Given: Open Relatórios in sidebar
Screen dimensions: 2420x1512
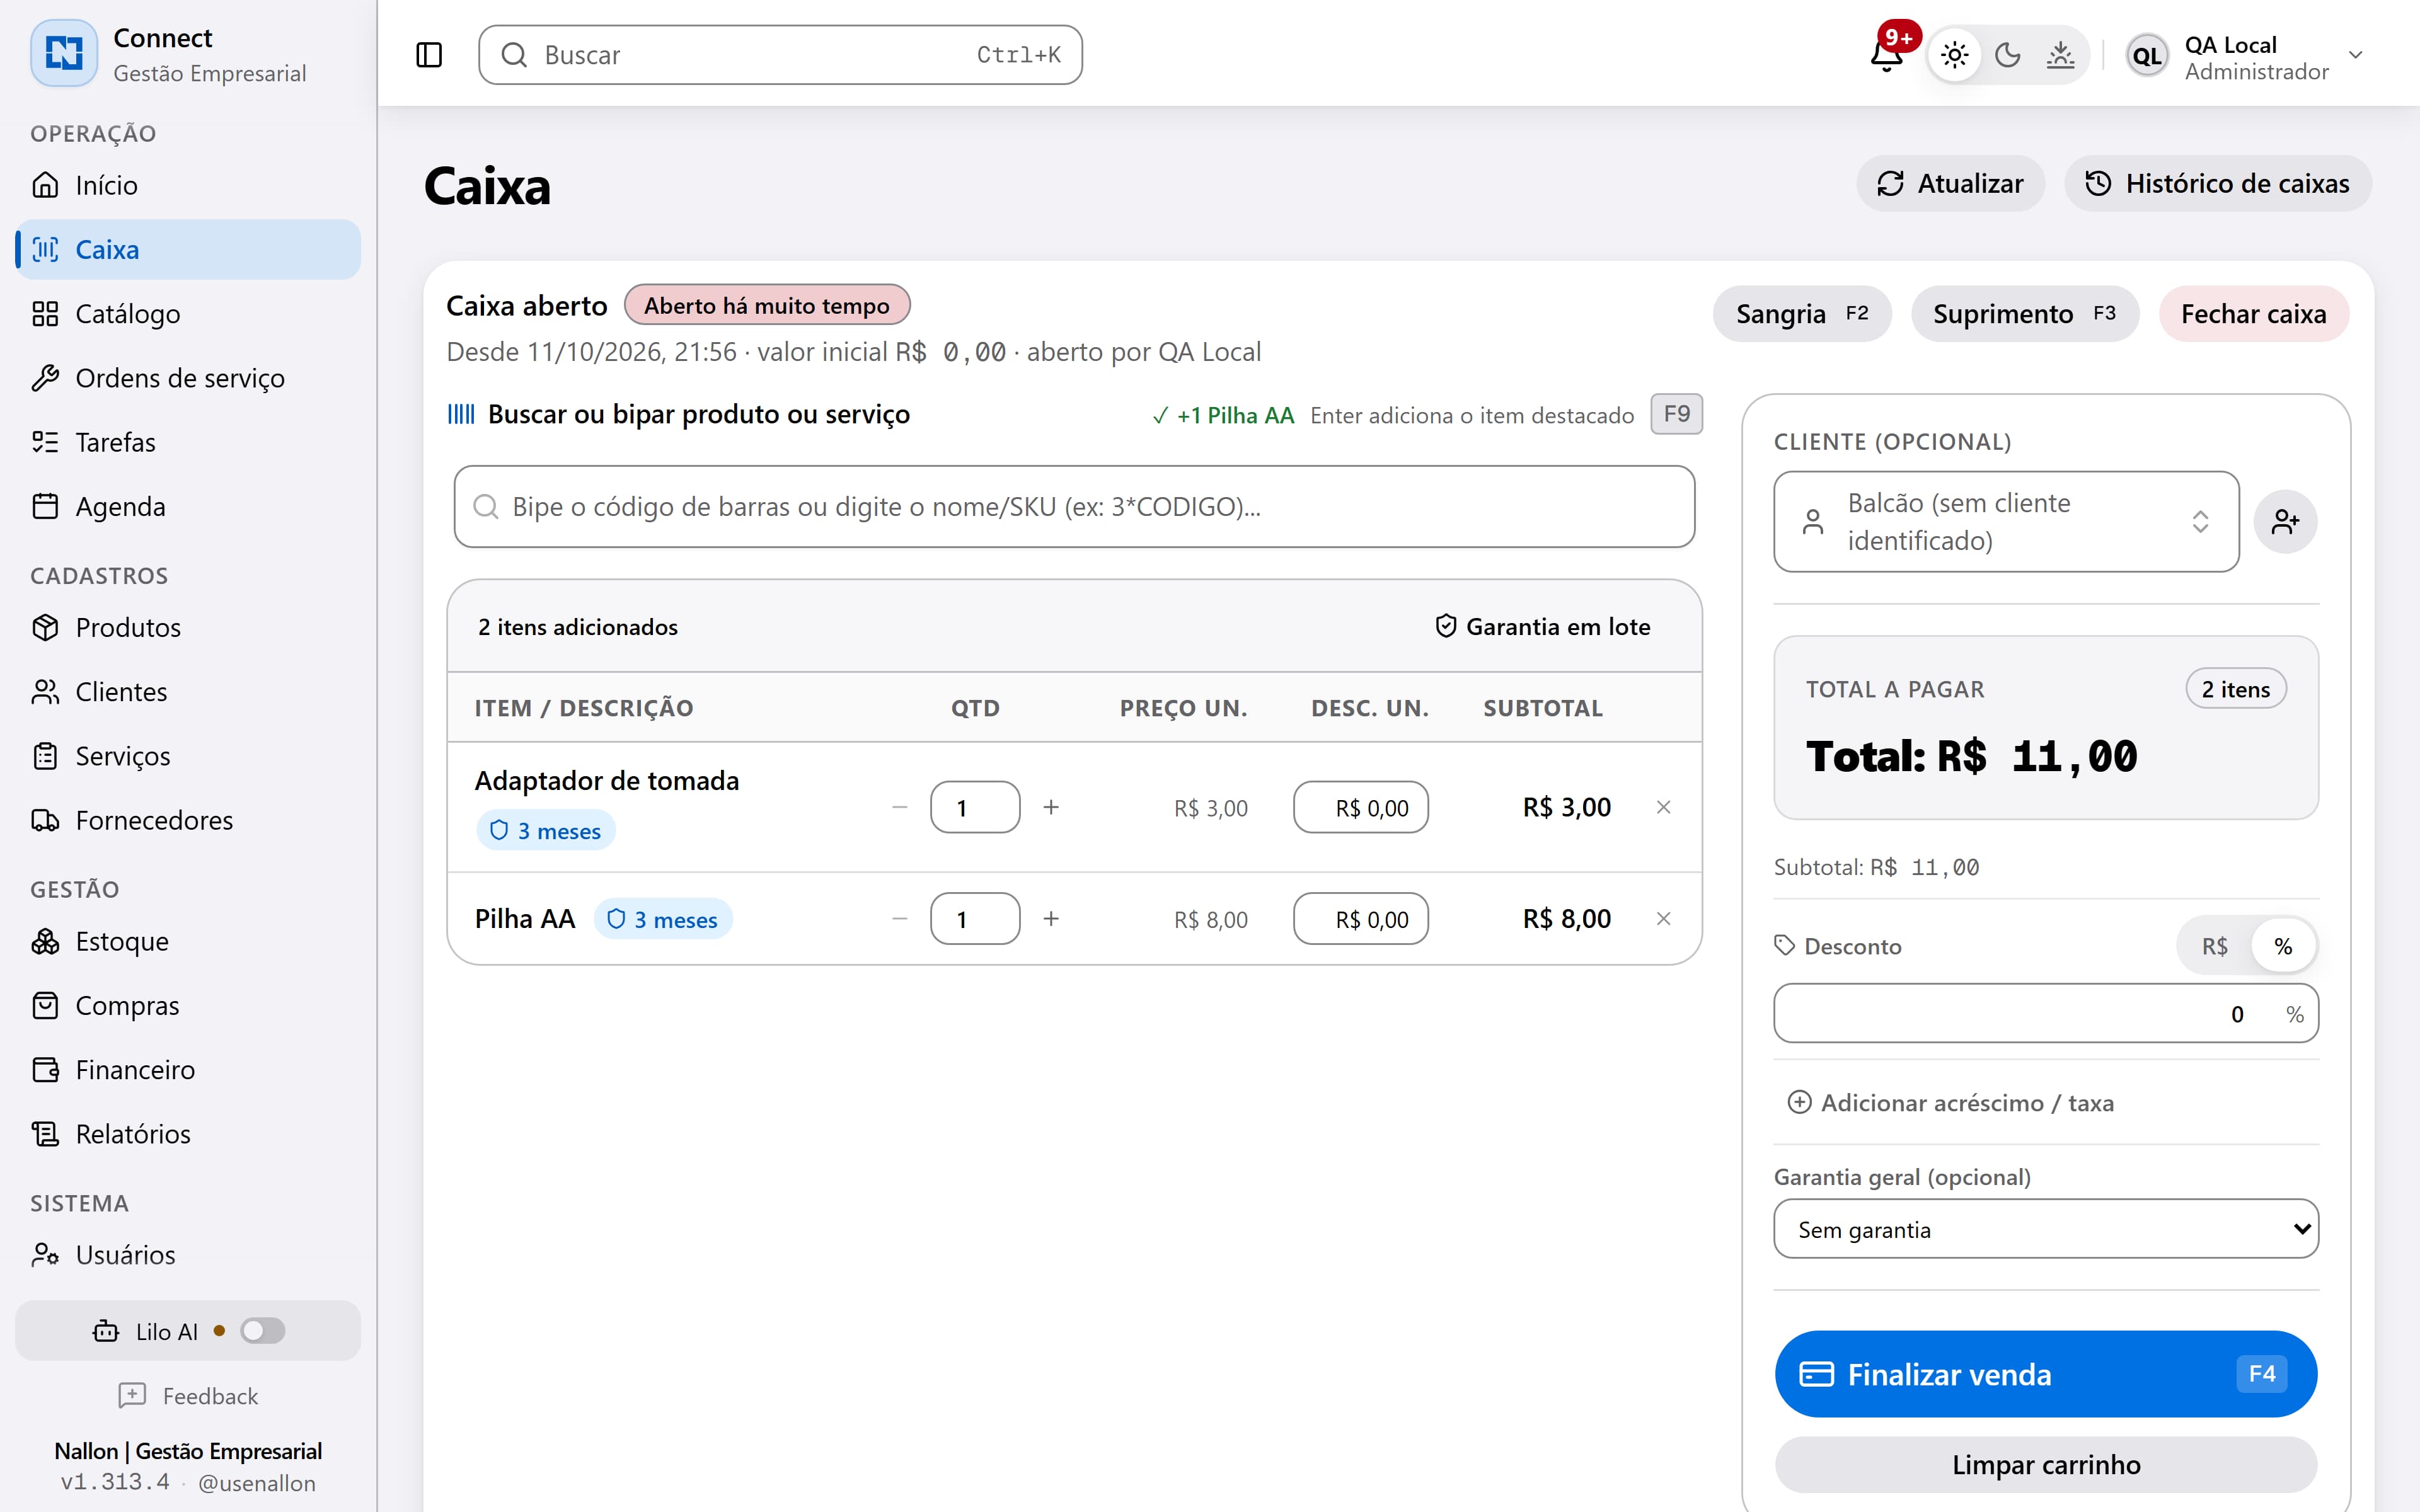Looking at the screenshot, I should pos(188,1133).
